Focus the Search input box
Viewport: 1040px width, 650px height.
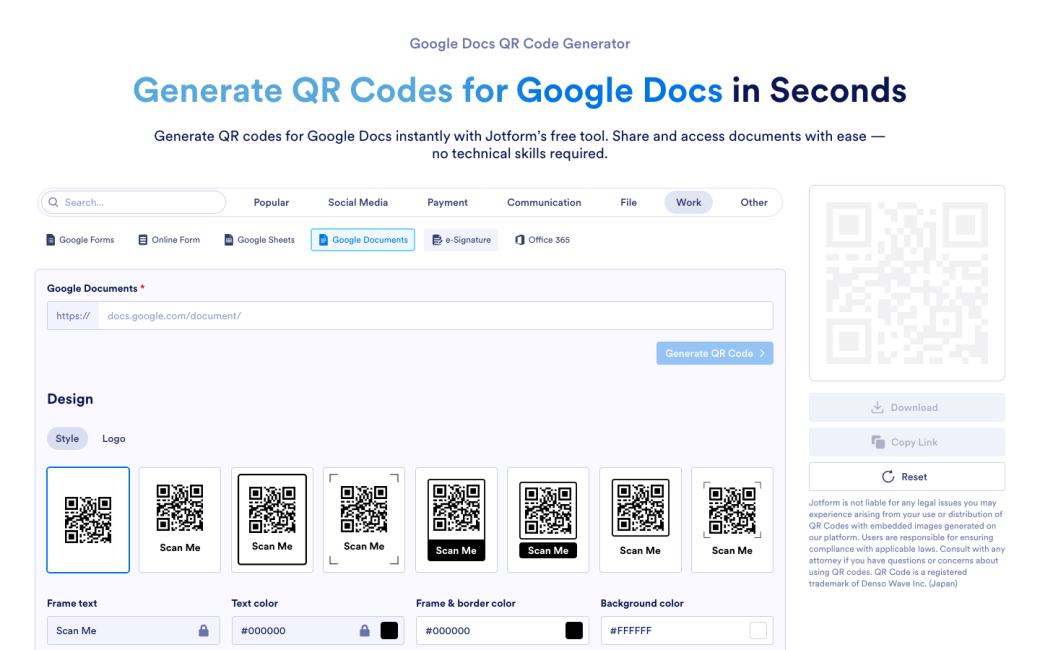point(133,202)
